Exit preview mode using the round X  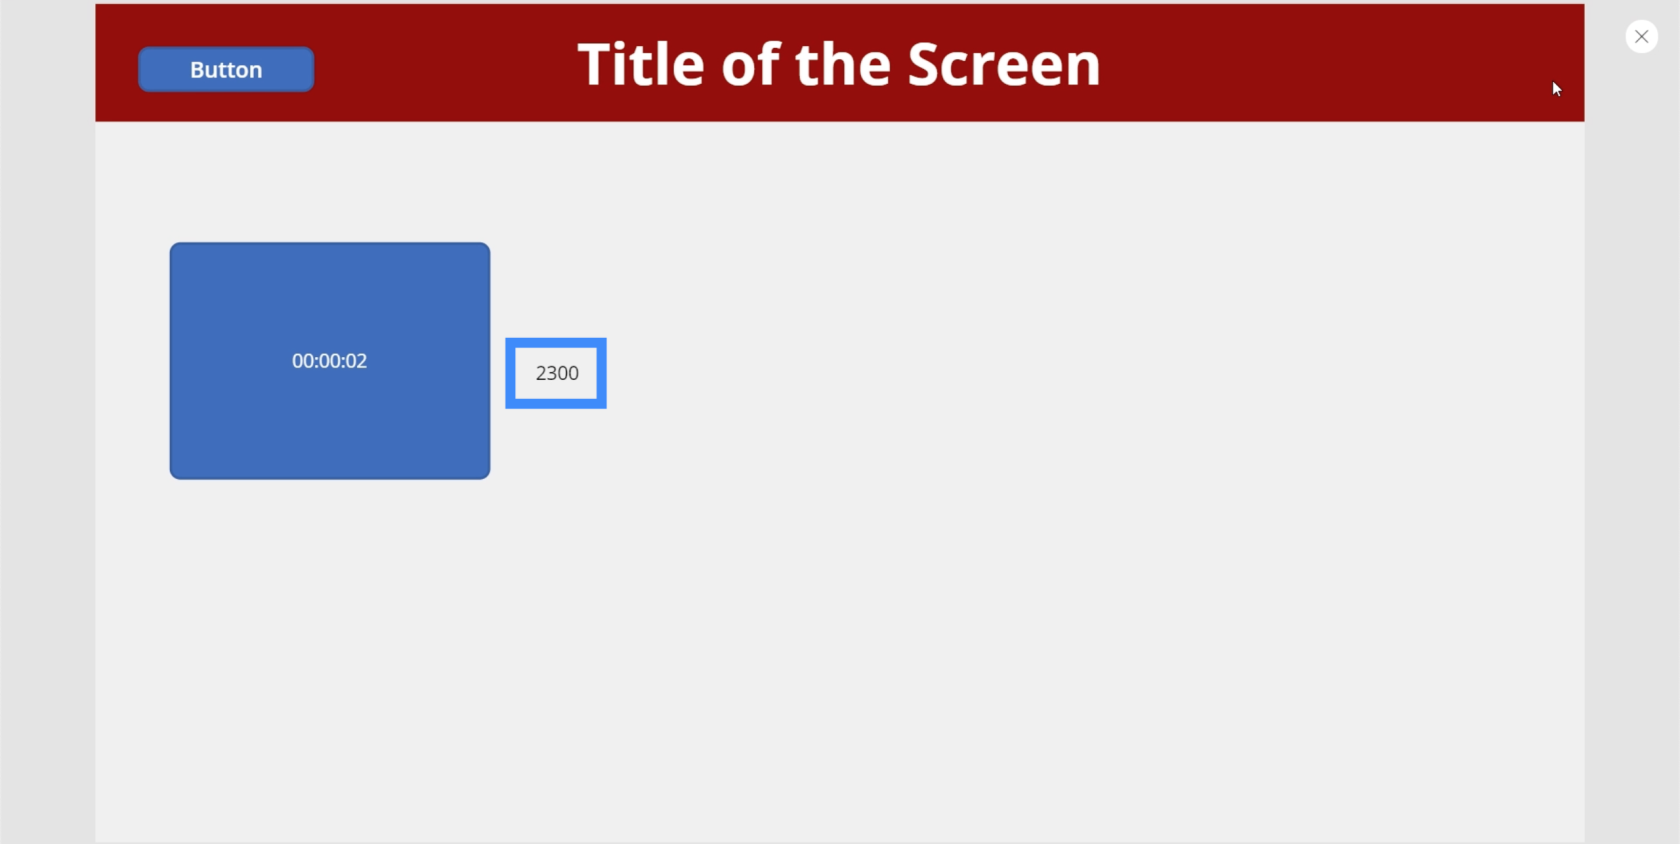[x=1641, y=37]
